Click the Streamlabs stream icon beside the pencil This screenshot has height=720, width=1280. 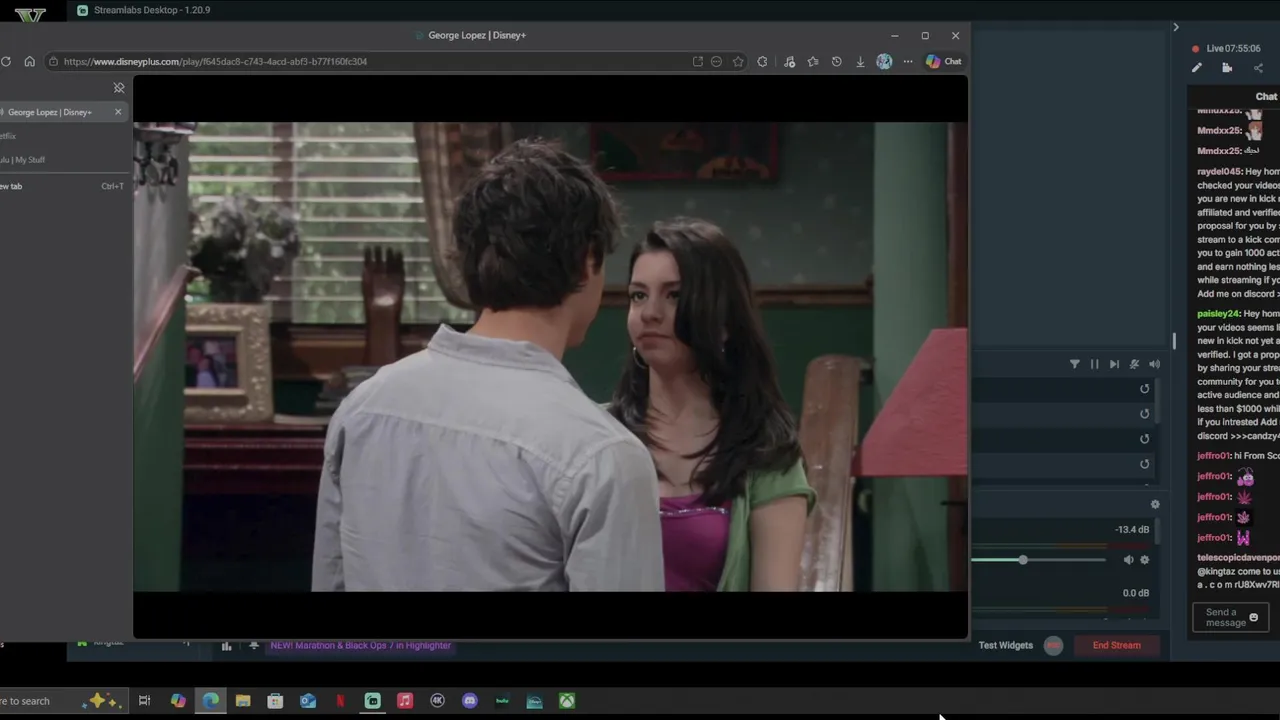[1227, 68]
